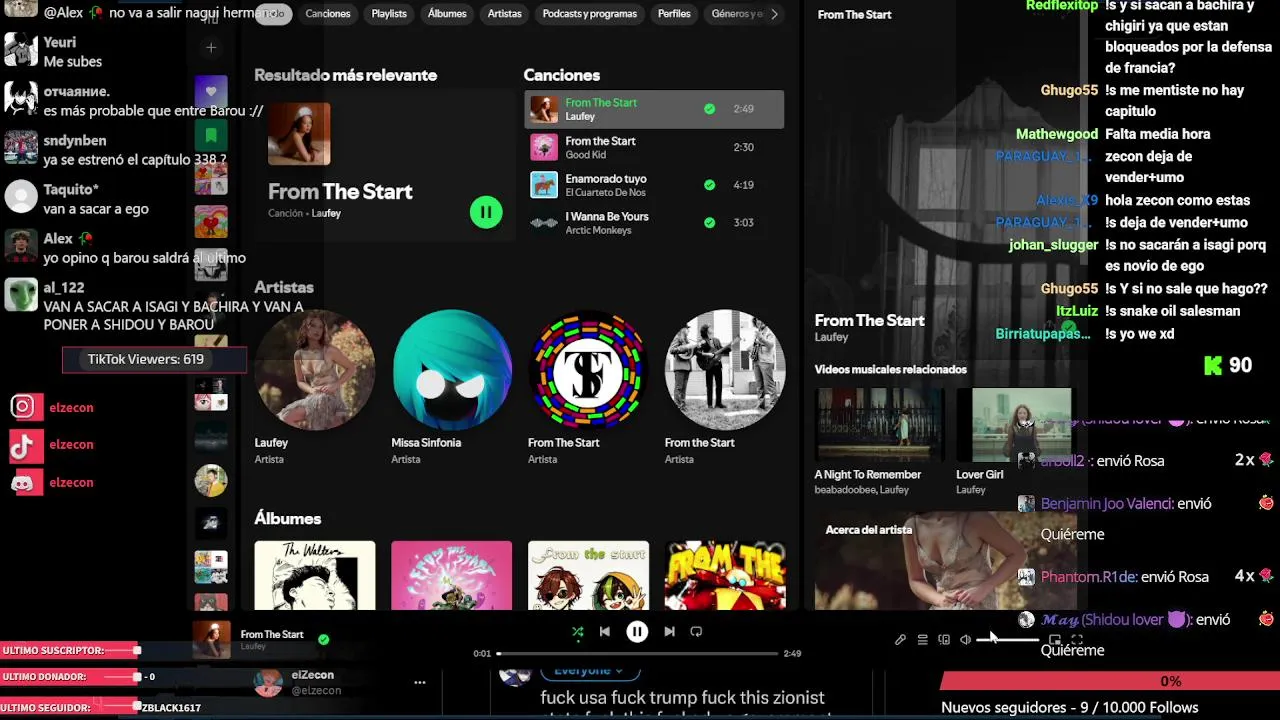Toggle saved checkmark for Enamorado tuyo
The image size is (1280, 720).
(709, 185)
